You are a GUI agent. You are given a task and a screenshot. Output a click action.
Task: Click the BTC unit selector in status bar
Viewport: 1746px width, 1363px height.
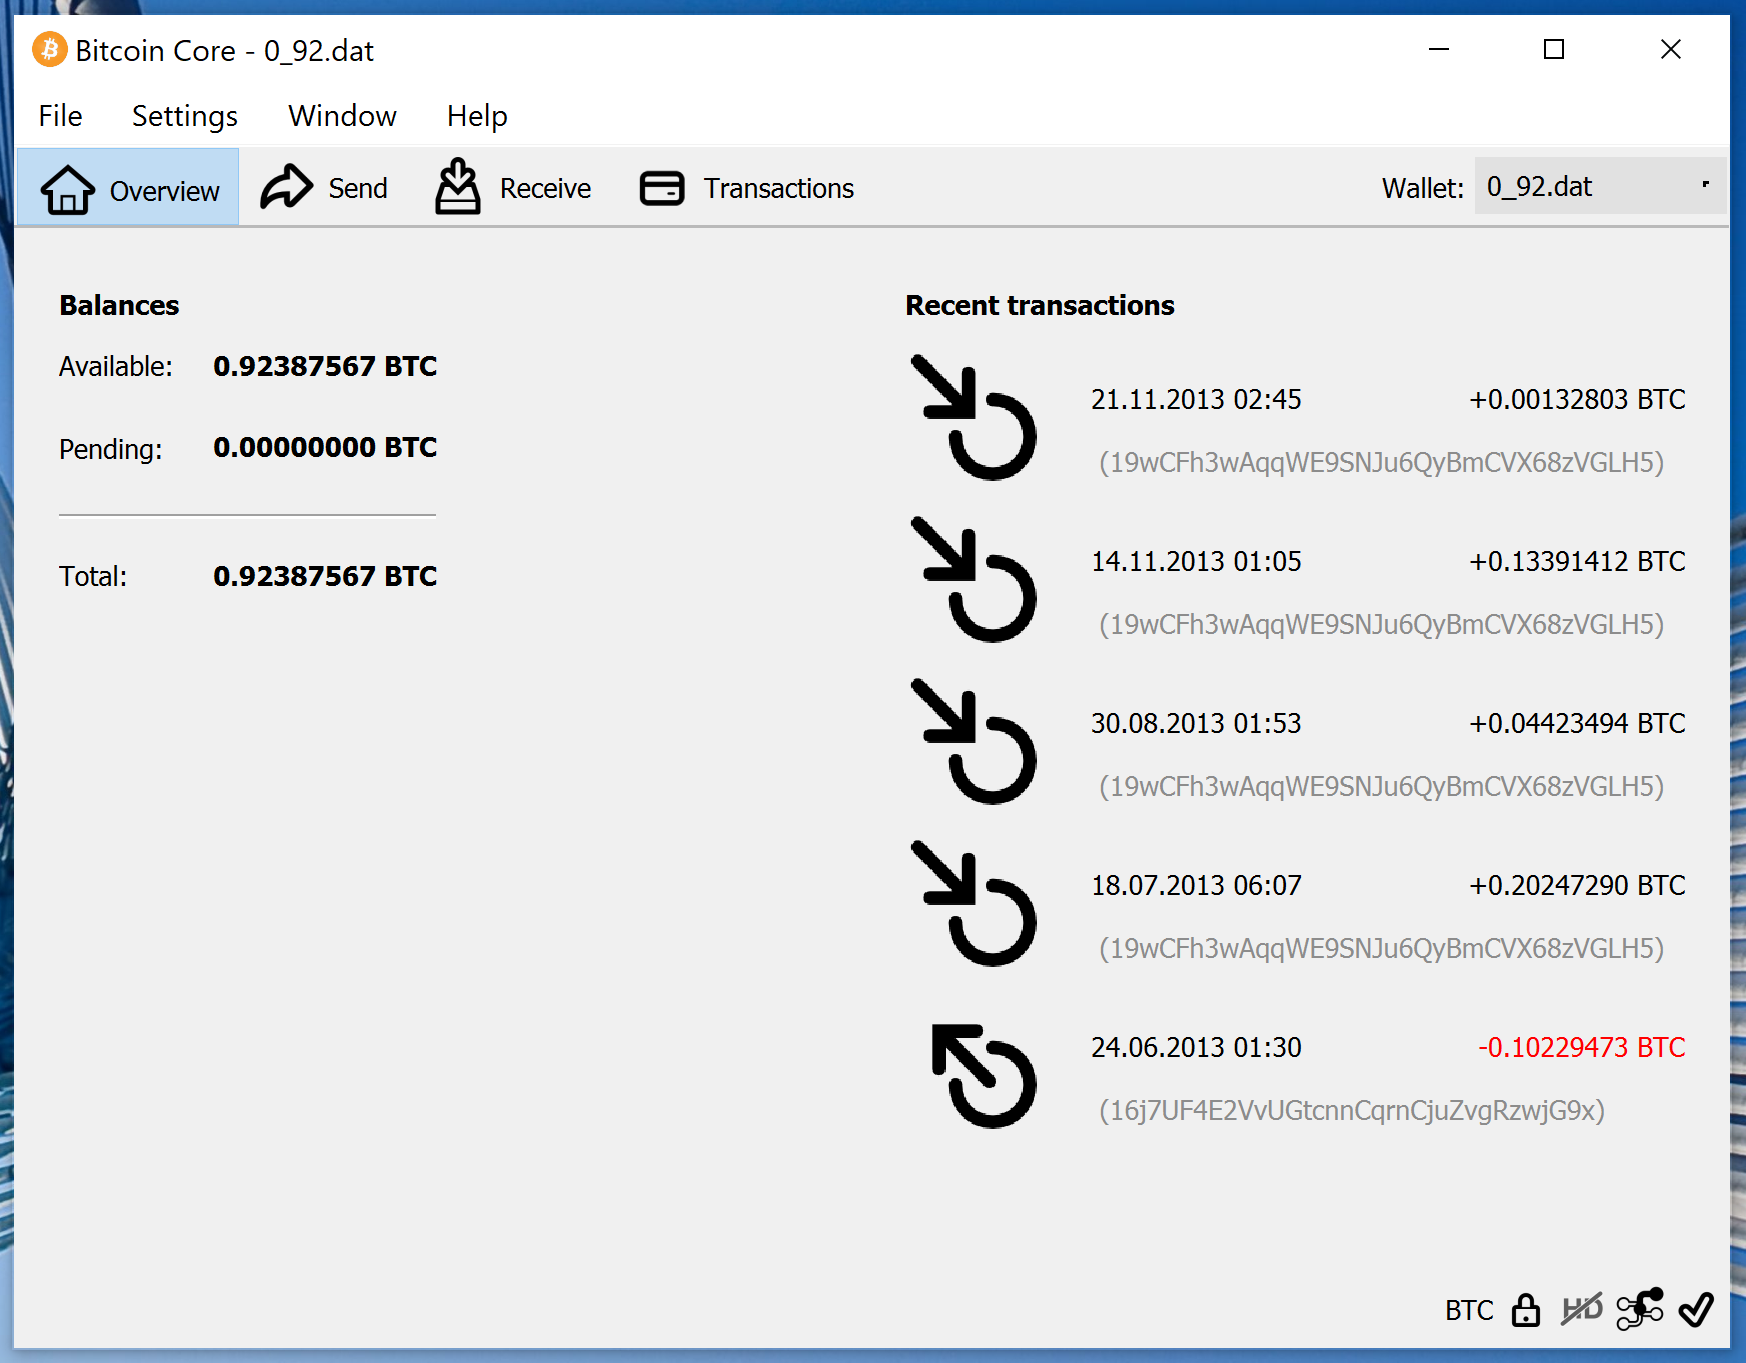(1468, 1310)
